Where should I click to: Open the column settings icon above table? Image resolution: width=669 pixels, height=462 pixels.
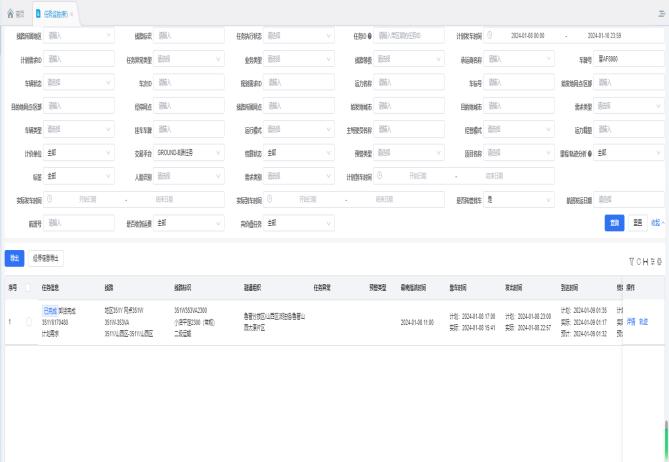pyautogui.click(x=659, y=261)
